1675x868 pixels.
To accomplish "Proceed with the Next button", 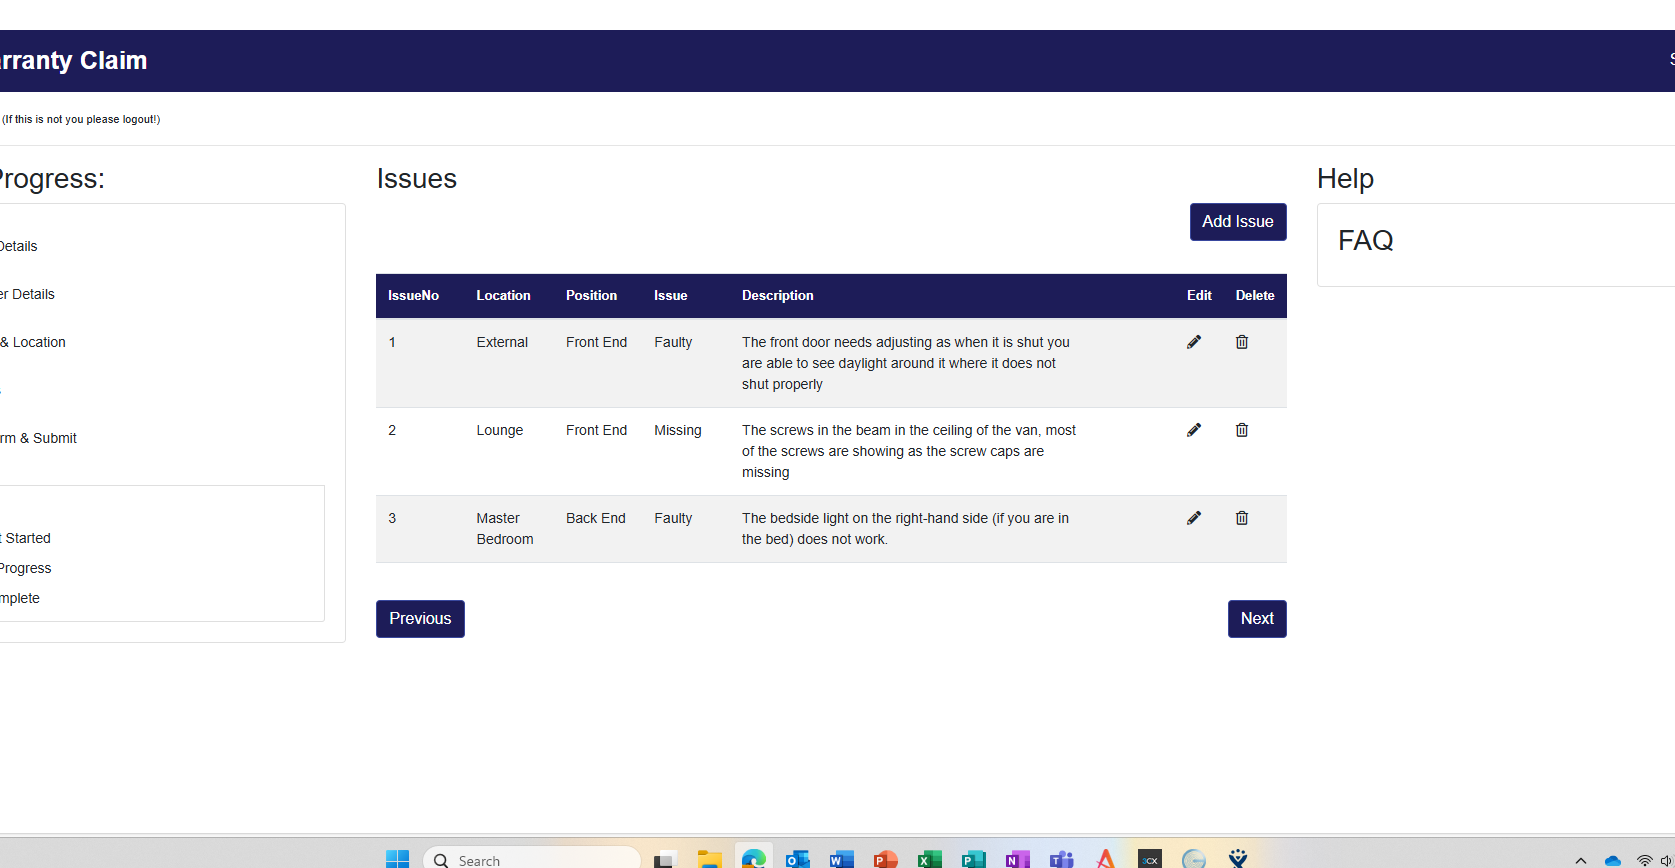I will (x=1257, y=619).
